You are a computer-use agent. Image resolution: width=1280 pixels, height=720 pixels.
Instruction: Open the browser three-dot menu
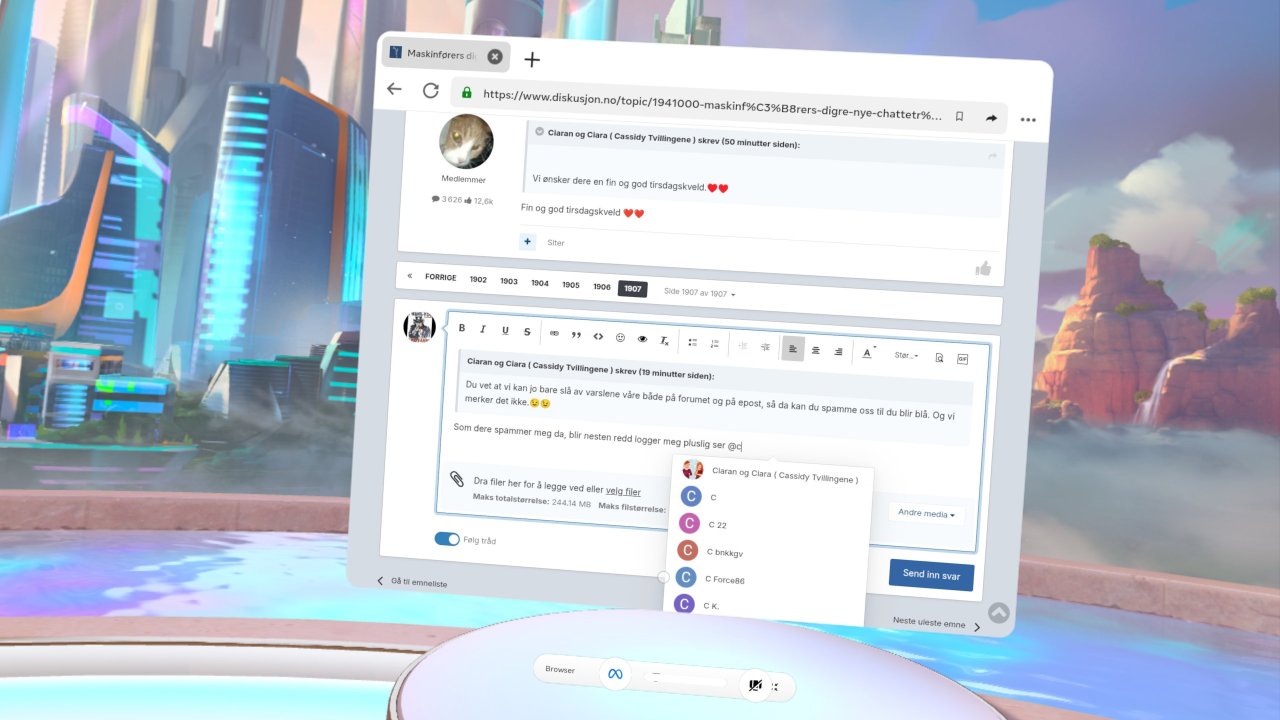(x=1028, y=120)
